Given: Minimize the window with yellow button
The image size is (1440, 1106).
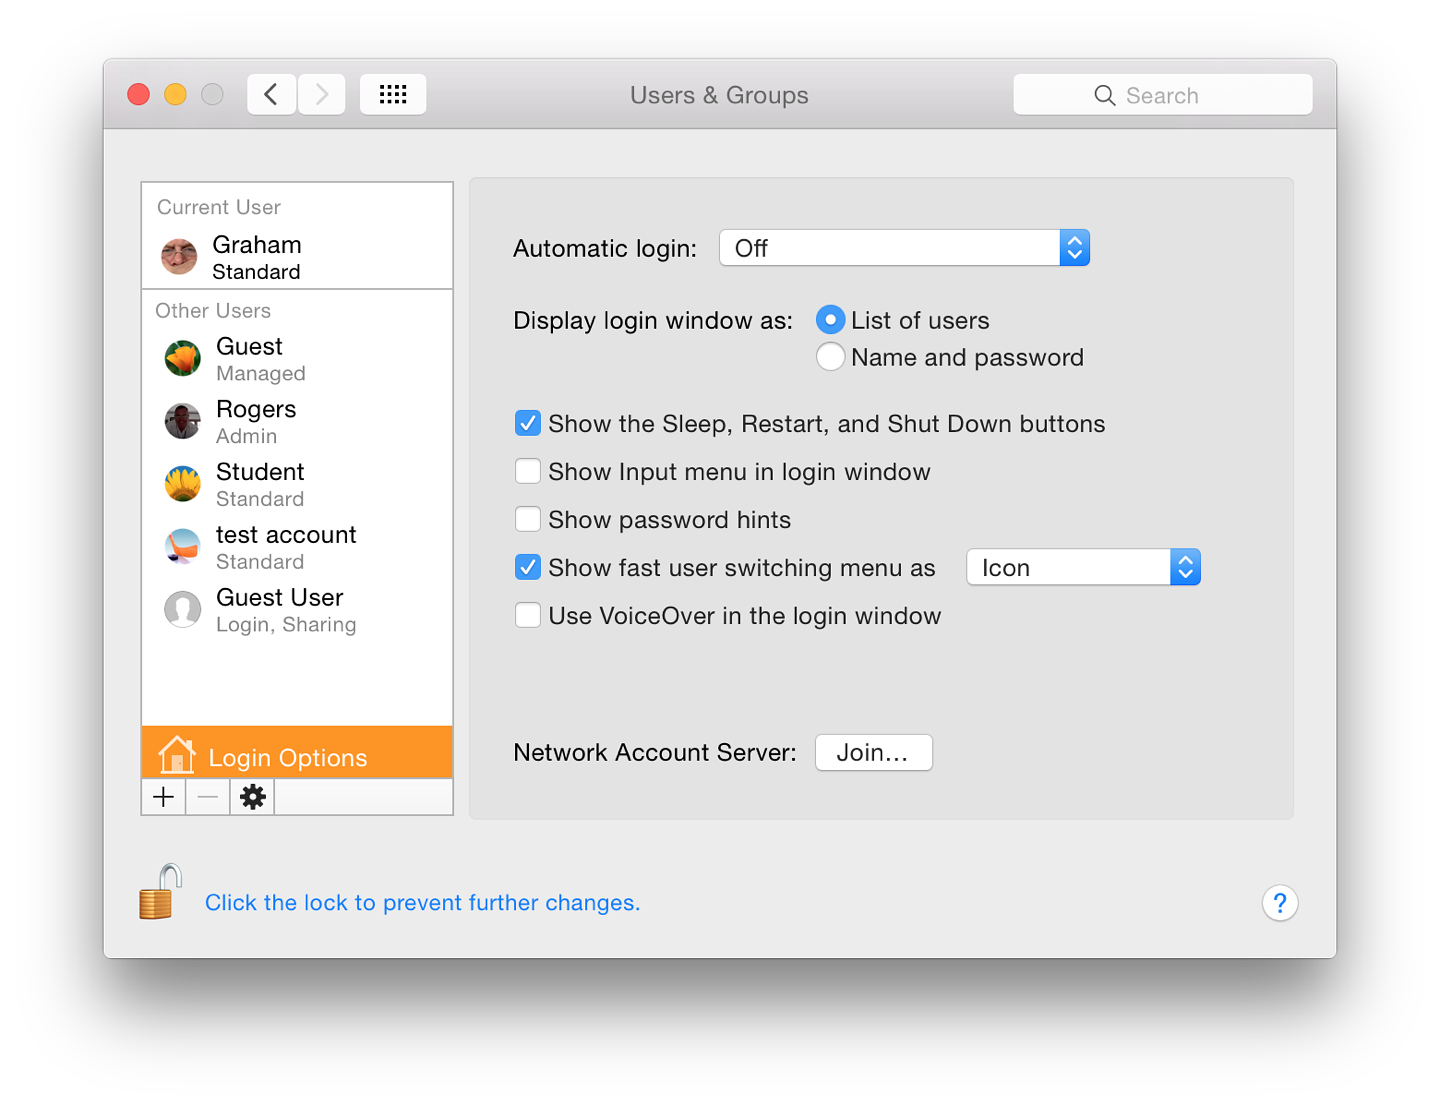Looking at the screenshot, I should pyautogui.click(x=175, y=94).
